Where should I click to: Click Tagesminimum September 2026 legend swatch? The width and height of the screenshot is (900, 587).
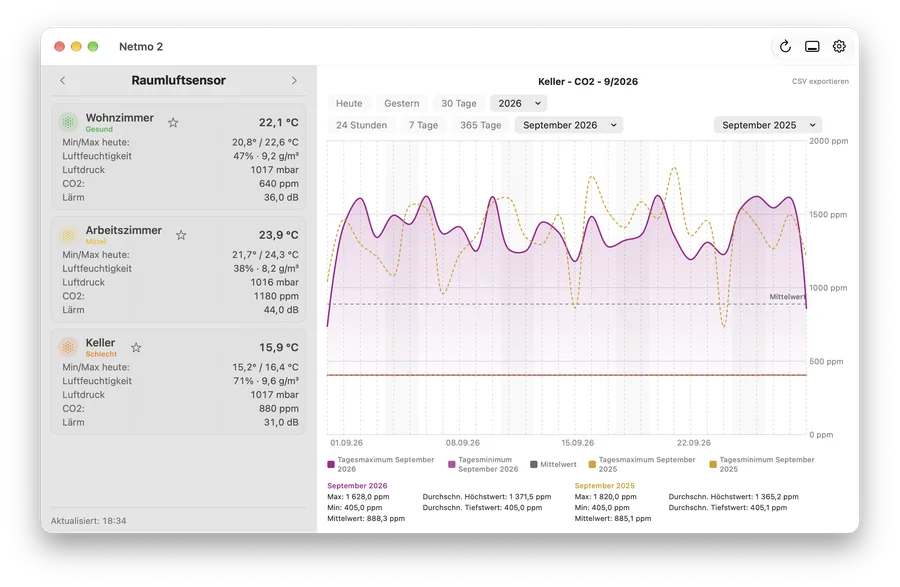point(452,464)
